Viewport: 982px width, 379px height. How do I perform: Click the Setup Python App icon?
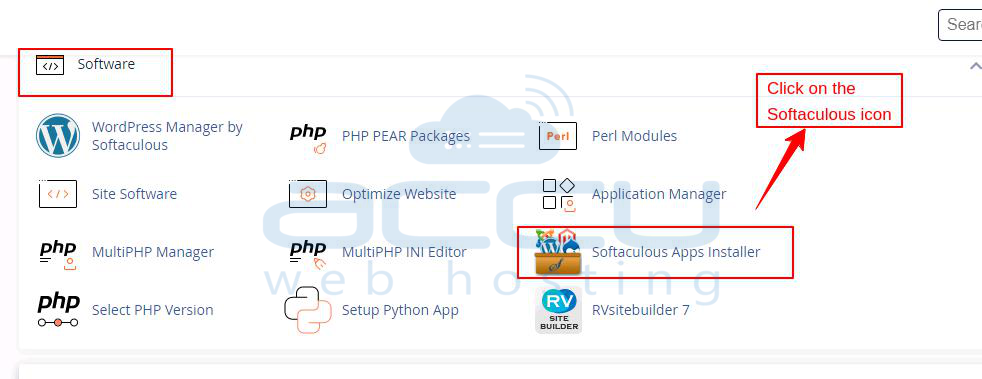coord(308,310)
